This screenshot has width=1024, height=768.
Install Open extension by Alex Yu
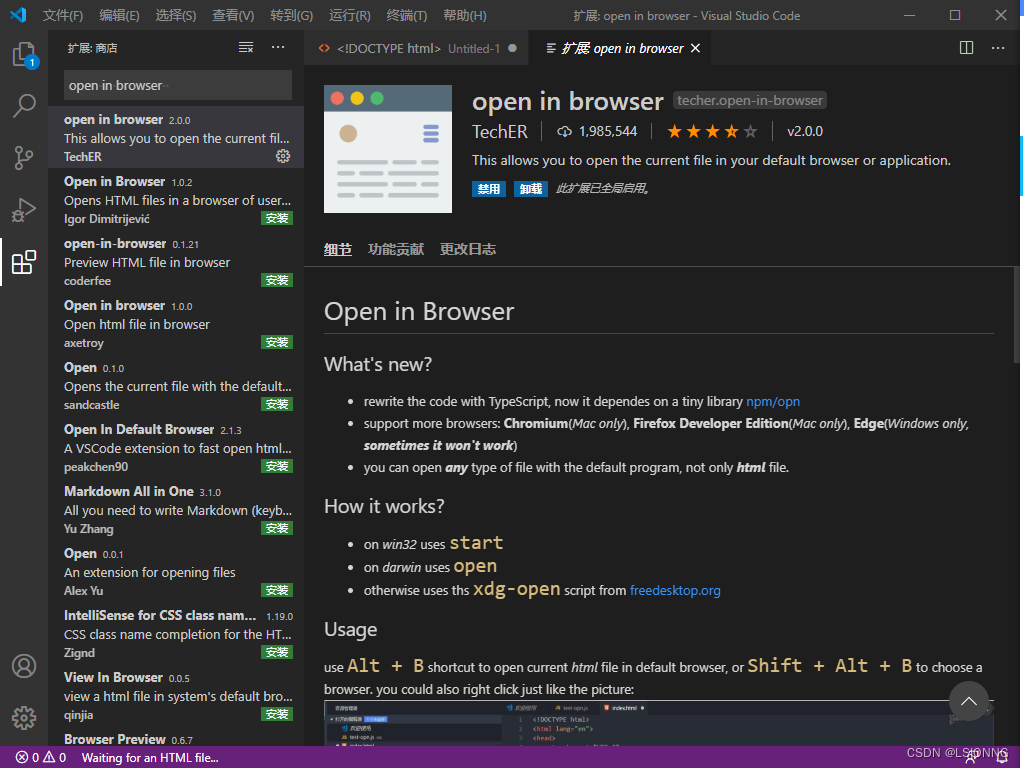point(277,590)
